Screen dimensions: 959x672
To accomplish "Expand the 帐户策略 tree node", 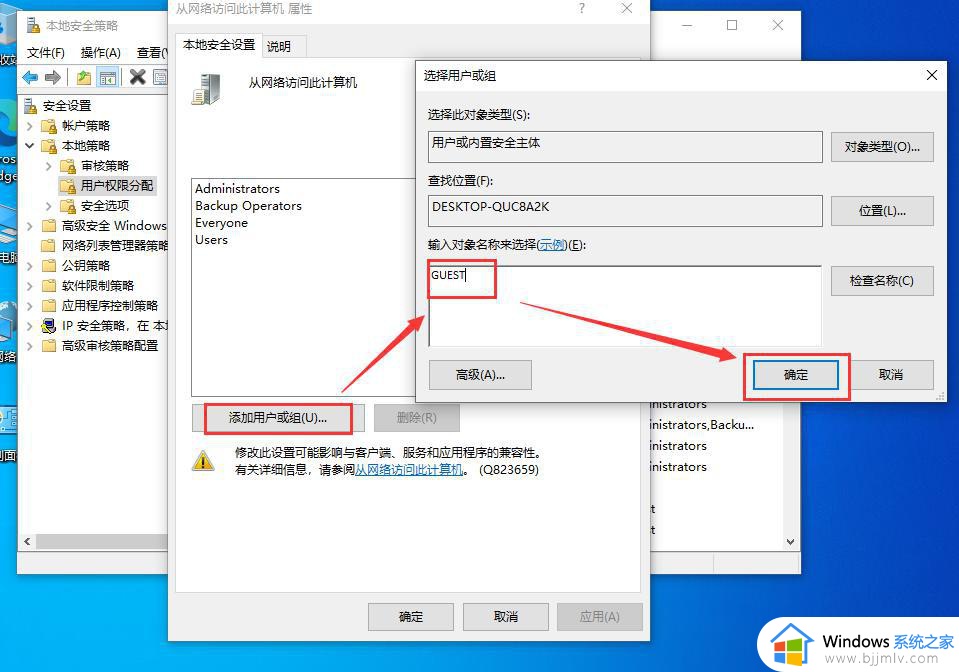I will click(x=29, y=126).
